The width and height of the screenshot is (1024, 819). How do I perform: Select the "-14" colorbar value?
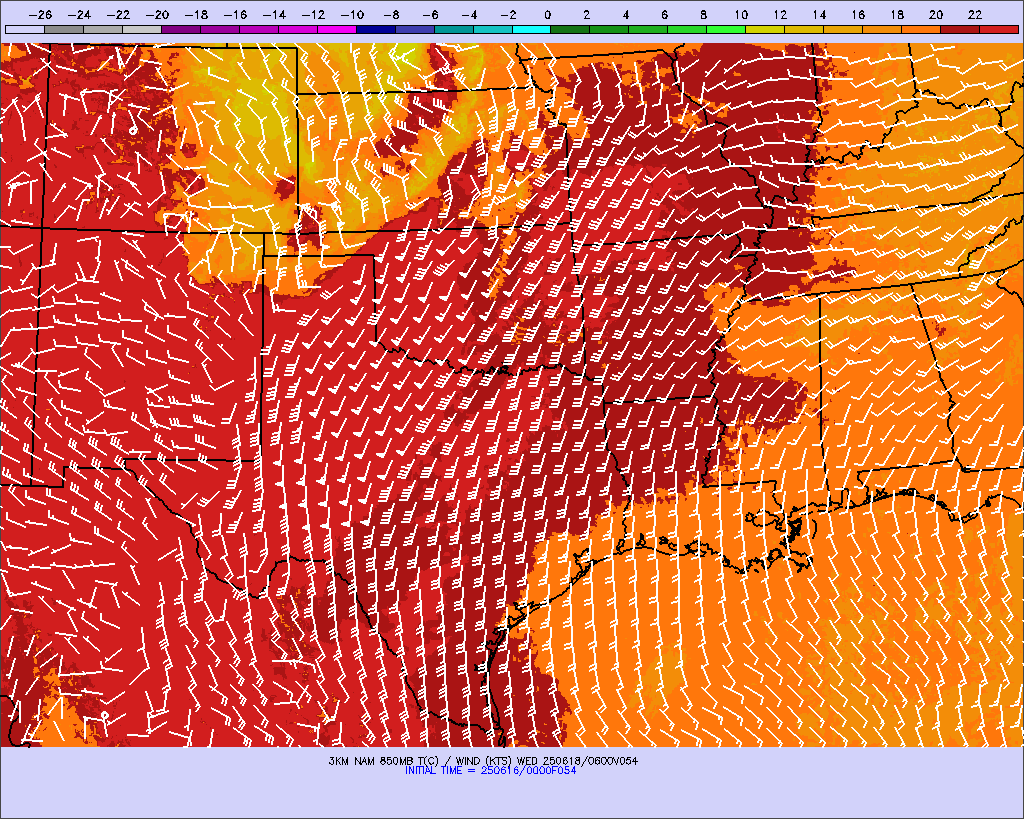click(x=274, y=14)
